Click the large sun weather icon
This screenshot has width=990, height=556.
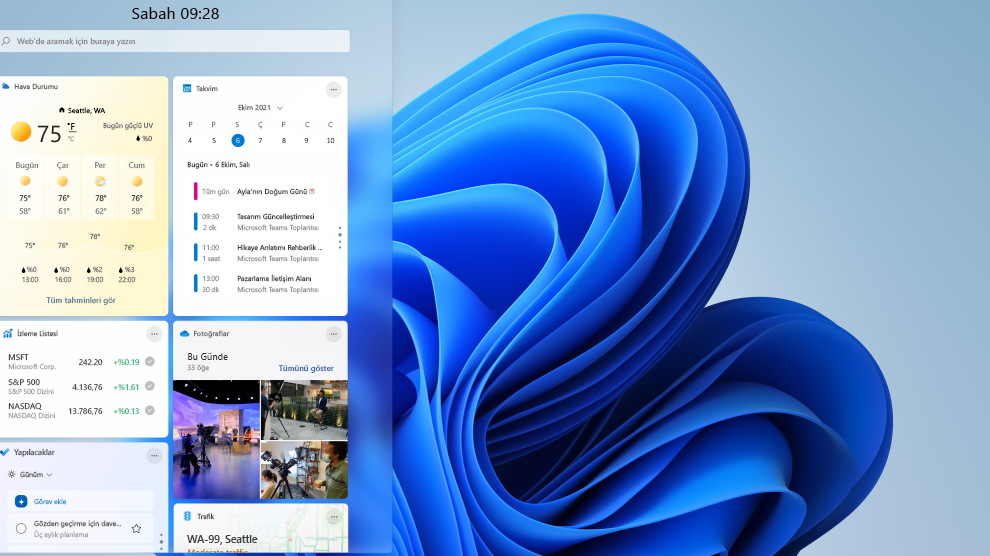tap(21, 132)
